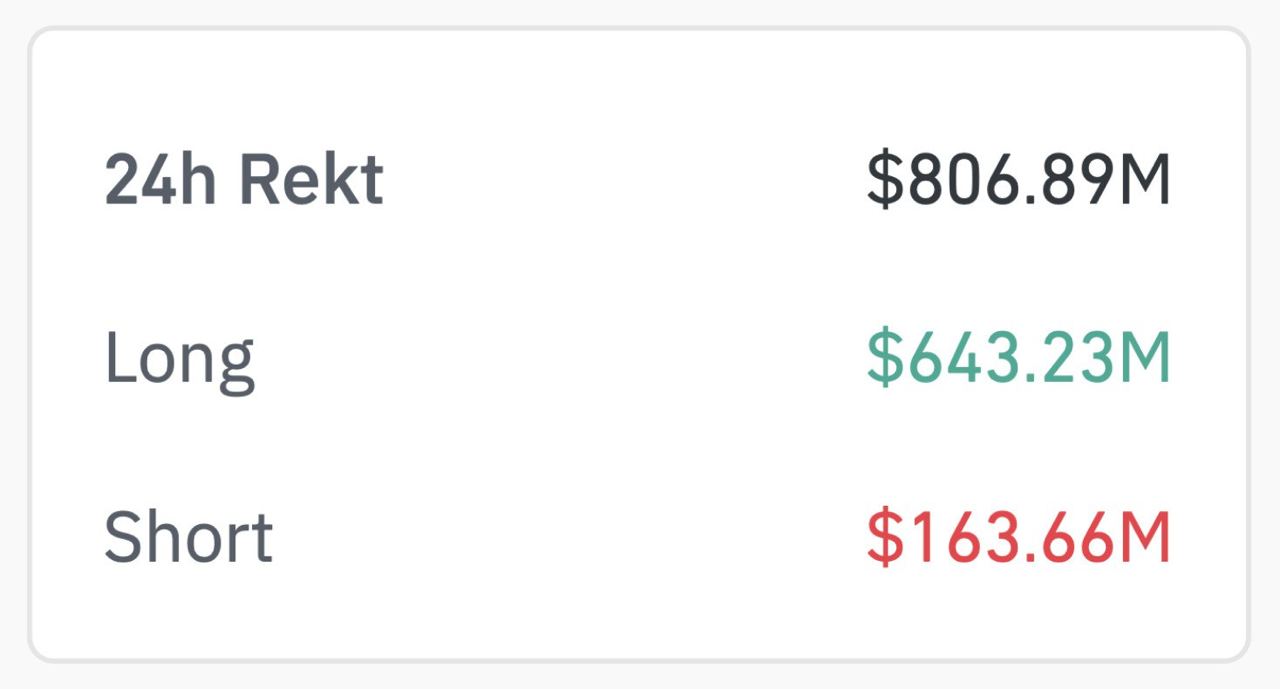
Task: Select the red $163.66M short value
Action: pyautogui.click(x=1018, y=536)
